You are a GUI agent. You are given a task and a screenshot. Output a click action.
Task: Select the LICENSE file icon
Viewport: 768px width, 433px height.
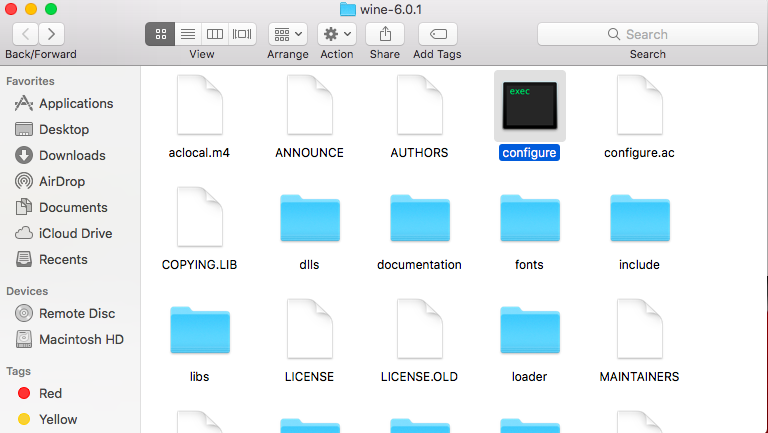point(310,329)
